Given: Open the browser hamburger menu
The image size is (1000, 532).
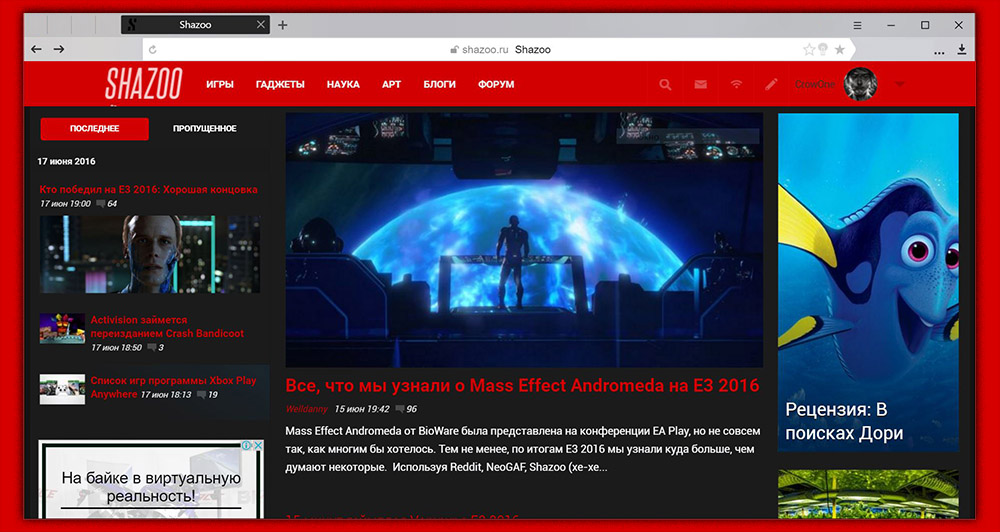Looking at the screenshot, I should pos(857,26).
